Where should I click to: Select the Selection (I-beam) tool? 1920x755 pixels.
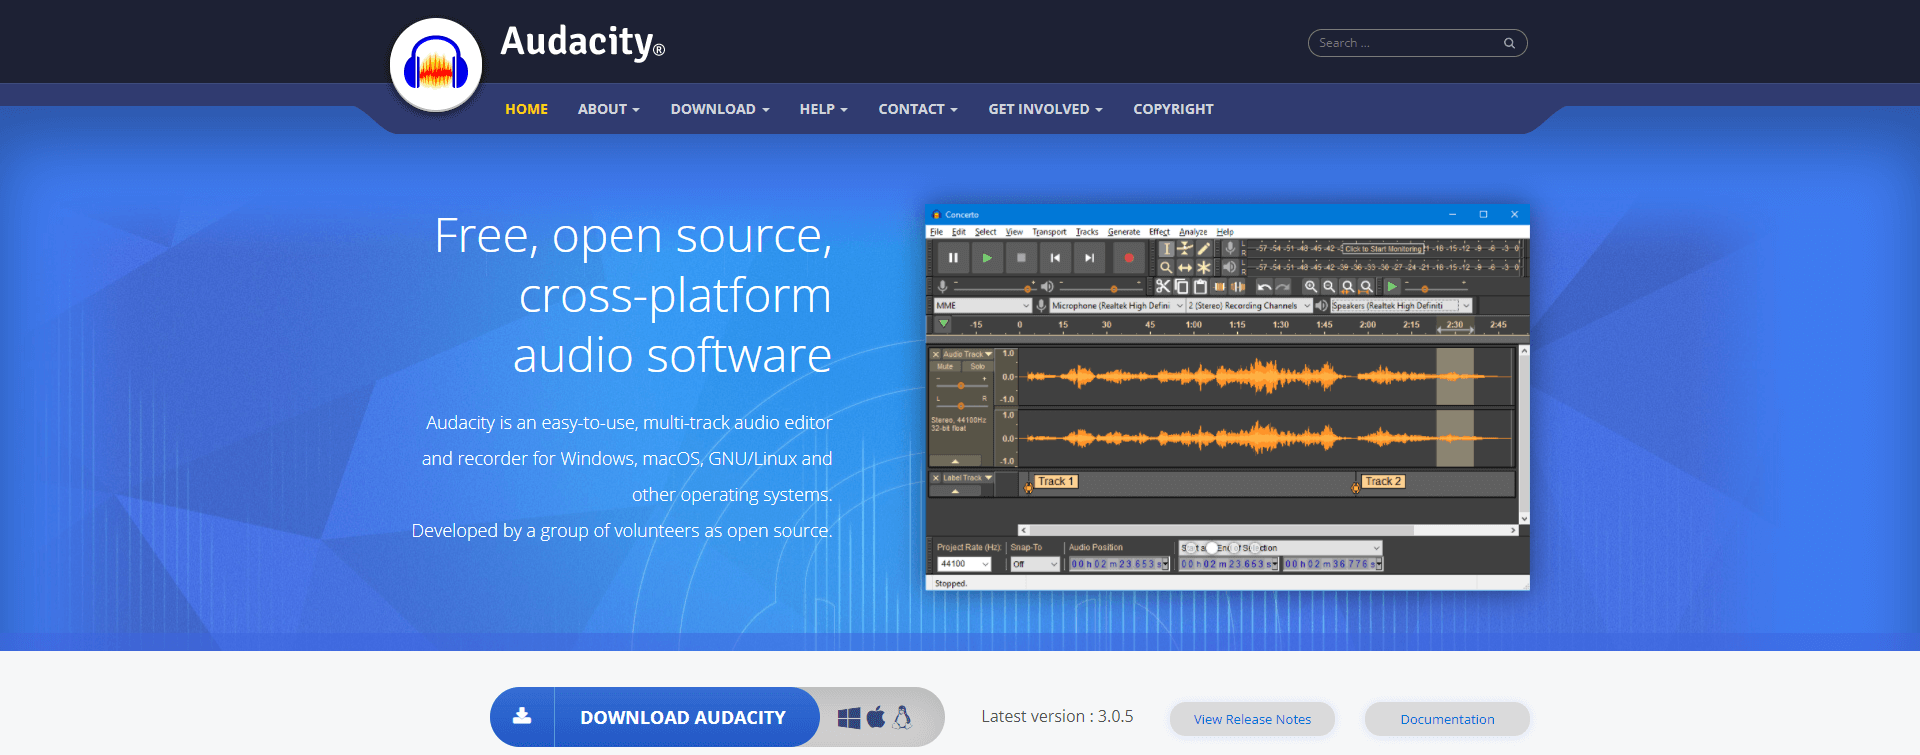click(1167, 249)
